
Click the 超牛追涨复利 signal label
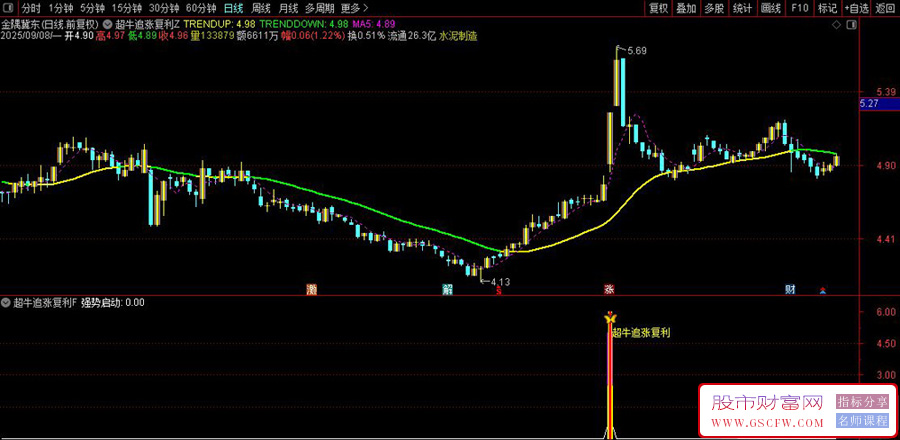(642, 332)
